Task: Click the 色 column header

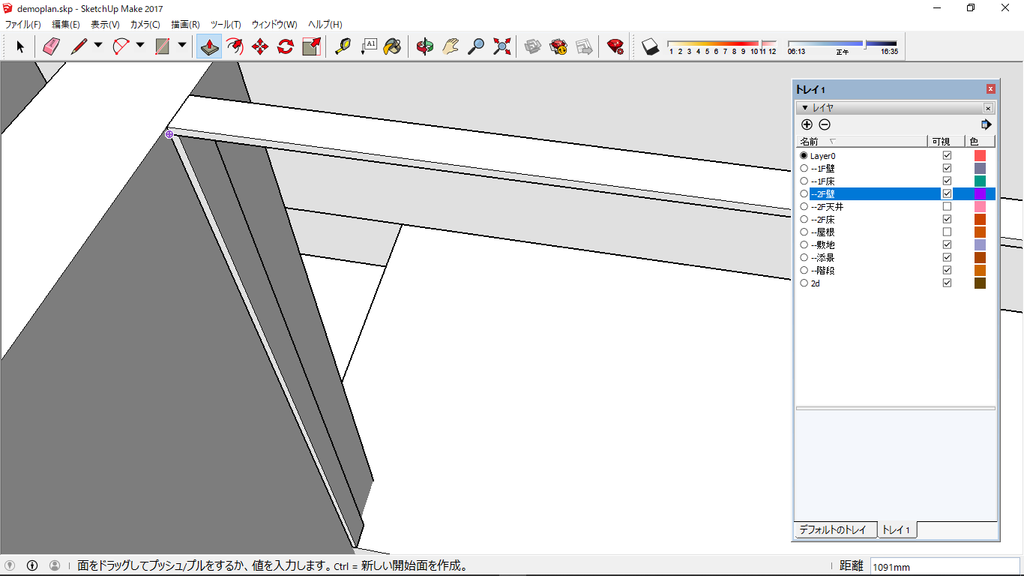Action: (x=980, y=142)
